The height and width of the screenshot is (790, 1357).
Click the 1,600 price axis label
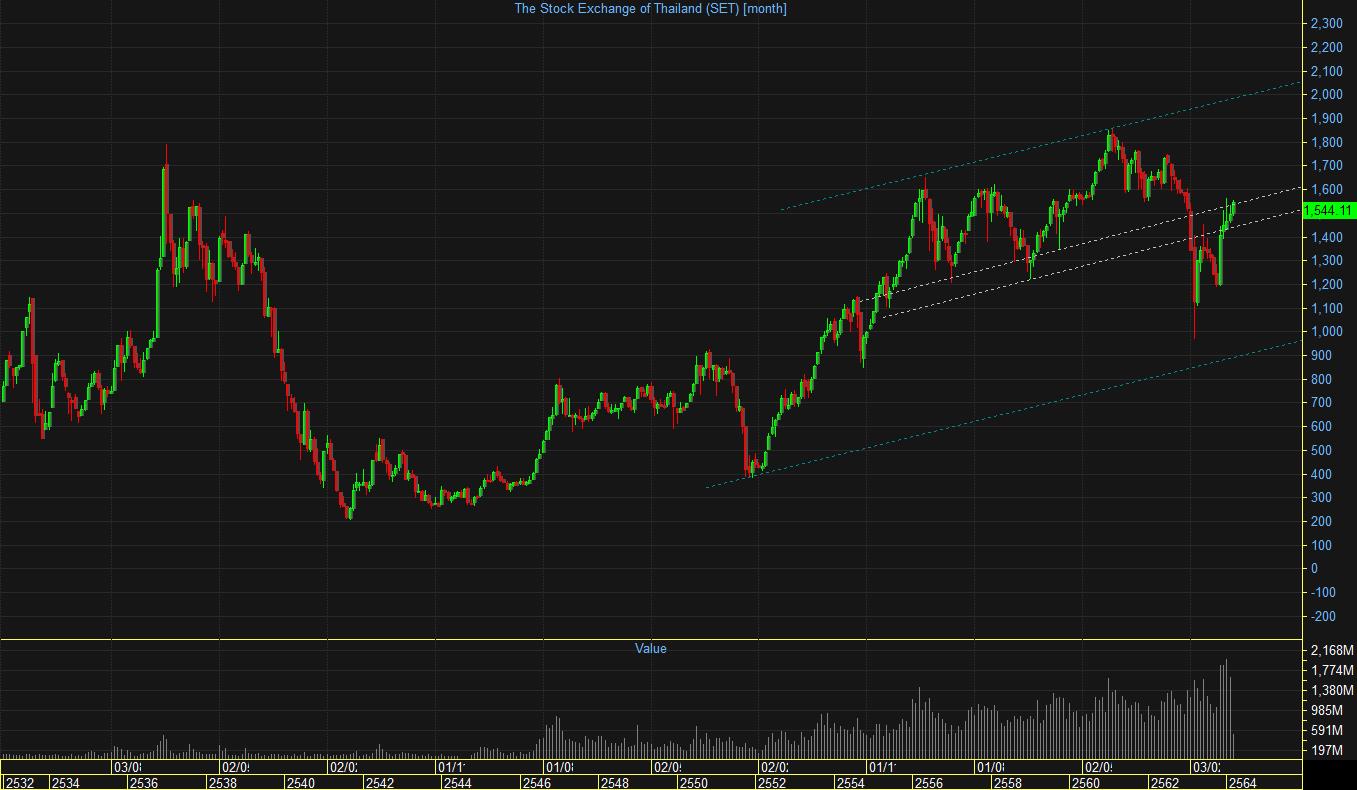pos(1326,189)
